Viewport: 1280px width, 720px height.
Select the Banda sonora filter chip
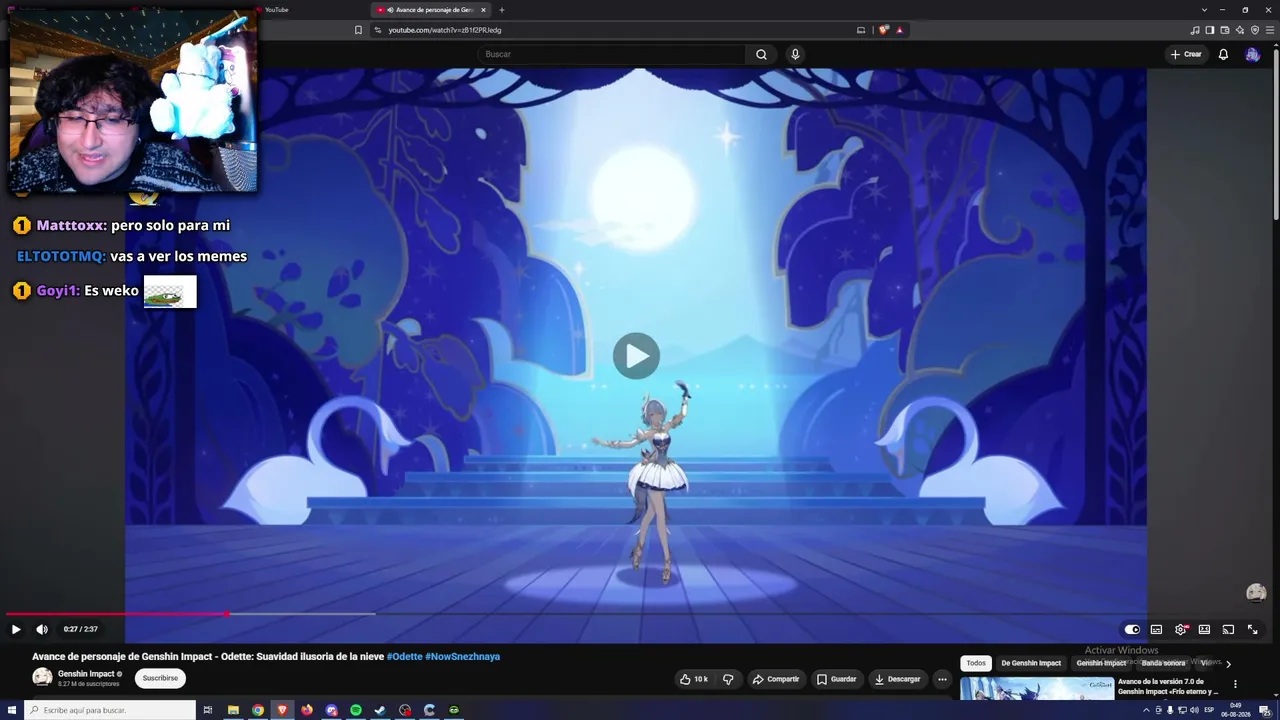pos(1163,663)
